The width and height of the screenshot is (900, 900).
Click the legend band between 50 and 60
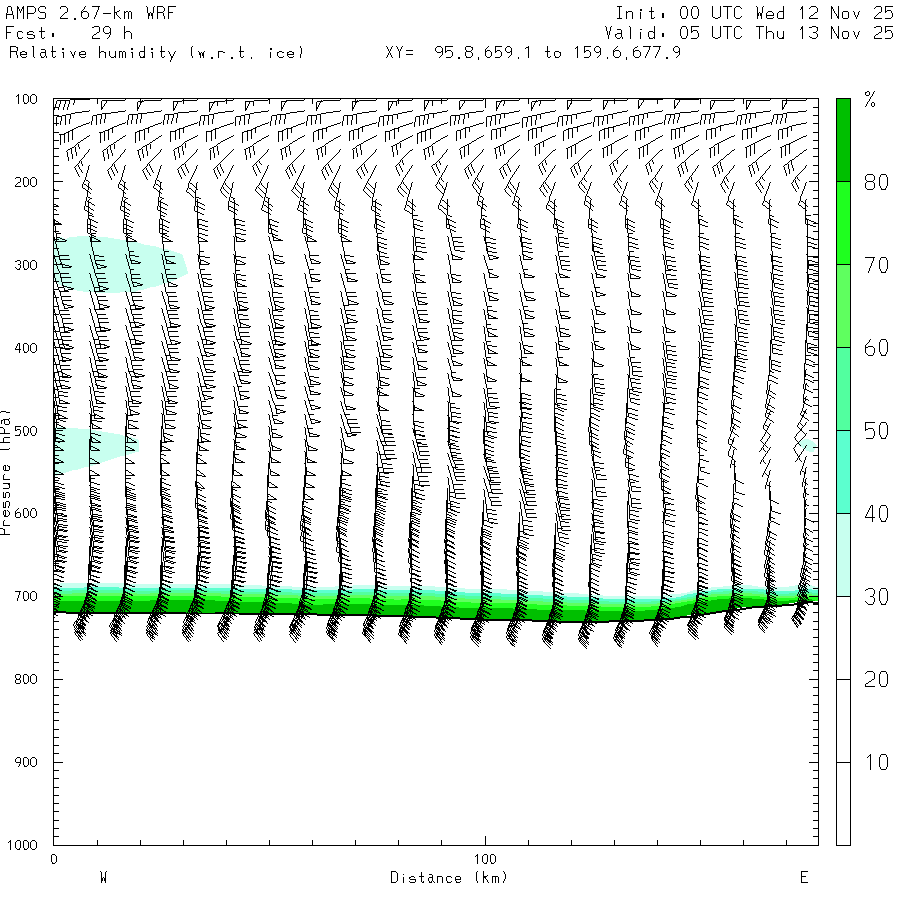pyautogui.click(x=843, y=389)
